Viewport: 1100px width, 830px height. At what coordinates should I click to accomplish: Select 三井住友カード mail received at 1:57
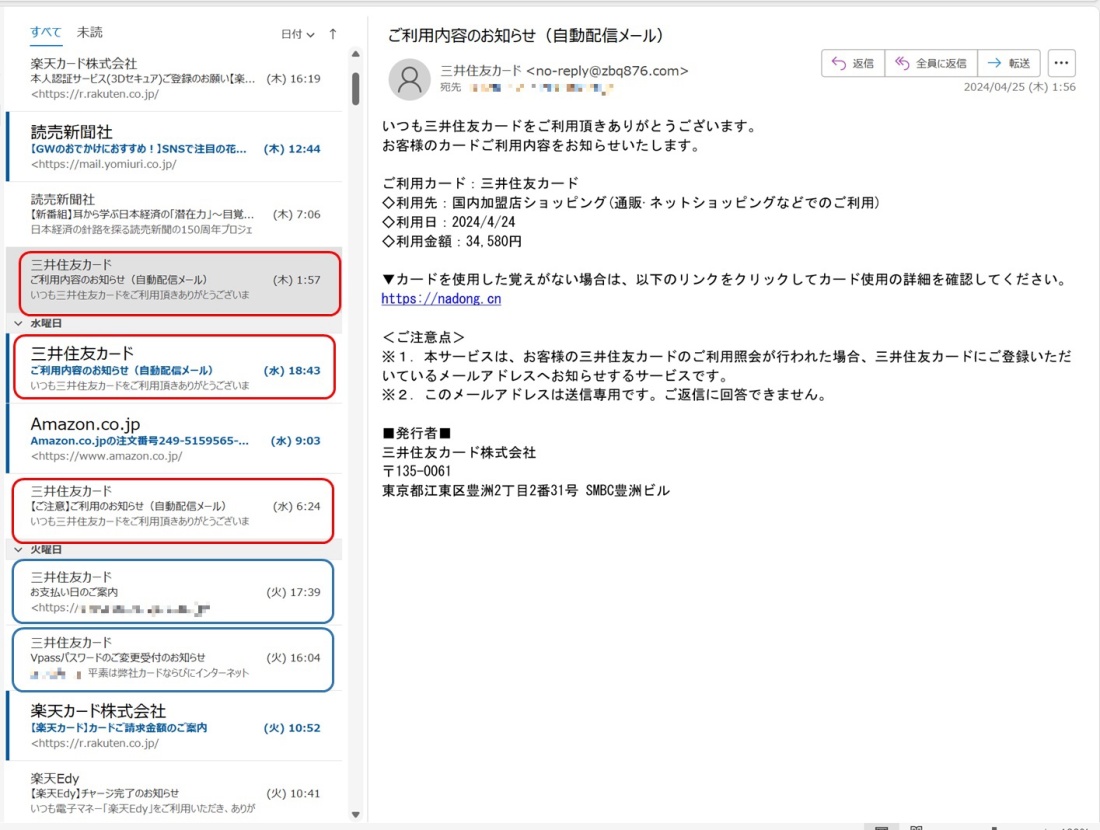[174, 280]
